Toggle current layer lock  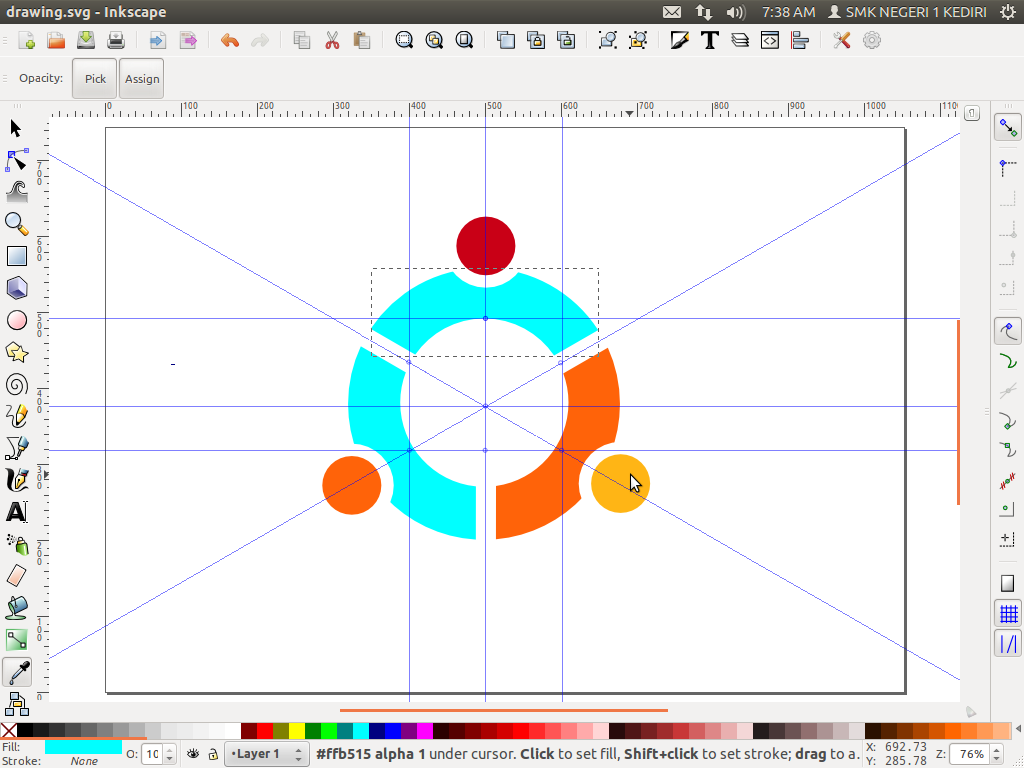213,754
